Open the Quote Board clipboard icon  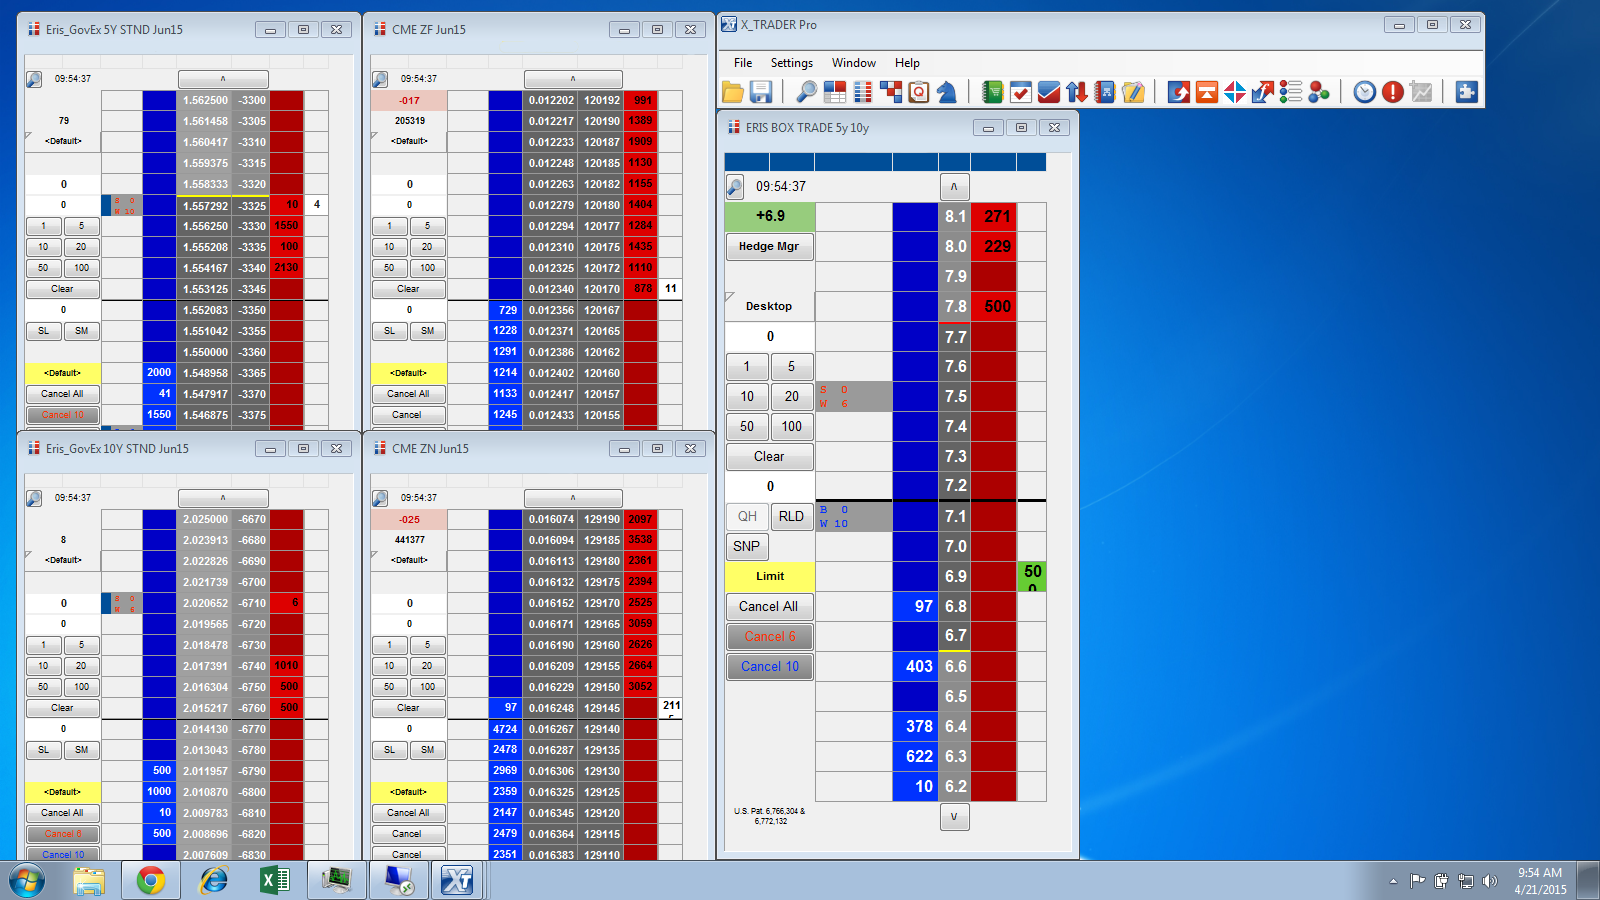click(x=919, y=92)
